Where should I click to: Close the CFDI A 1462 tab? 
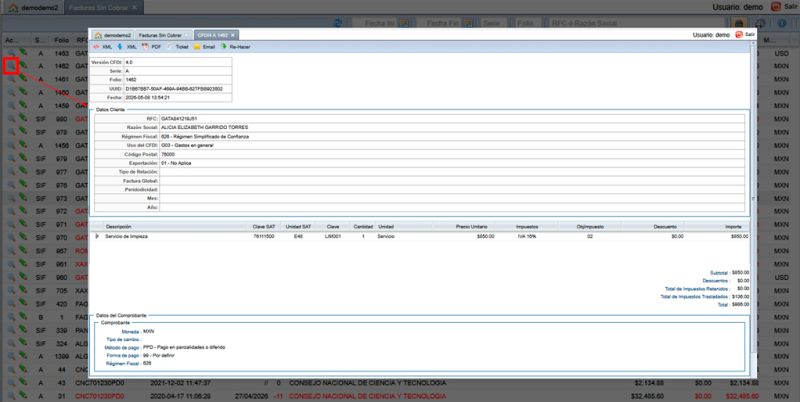click(233, 35)
